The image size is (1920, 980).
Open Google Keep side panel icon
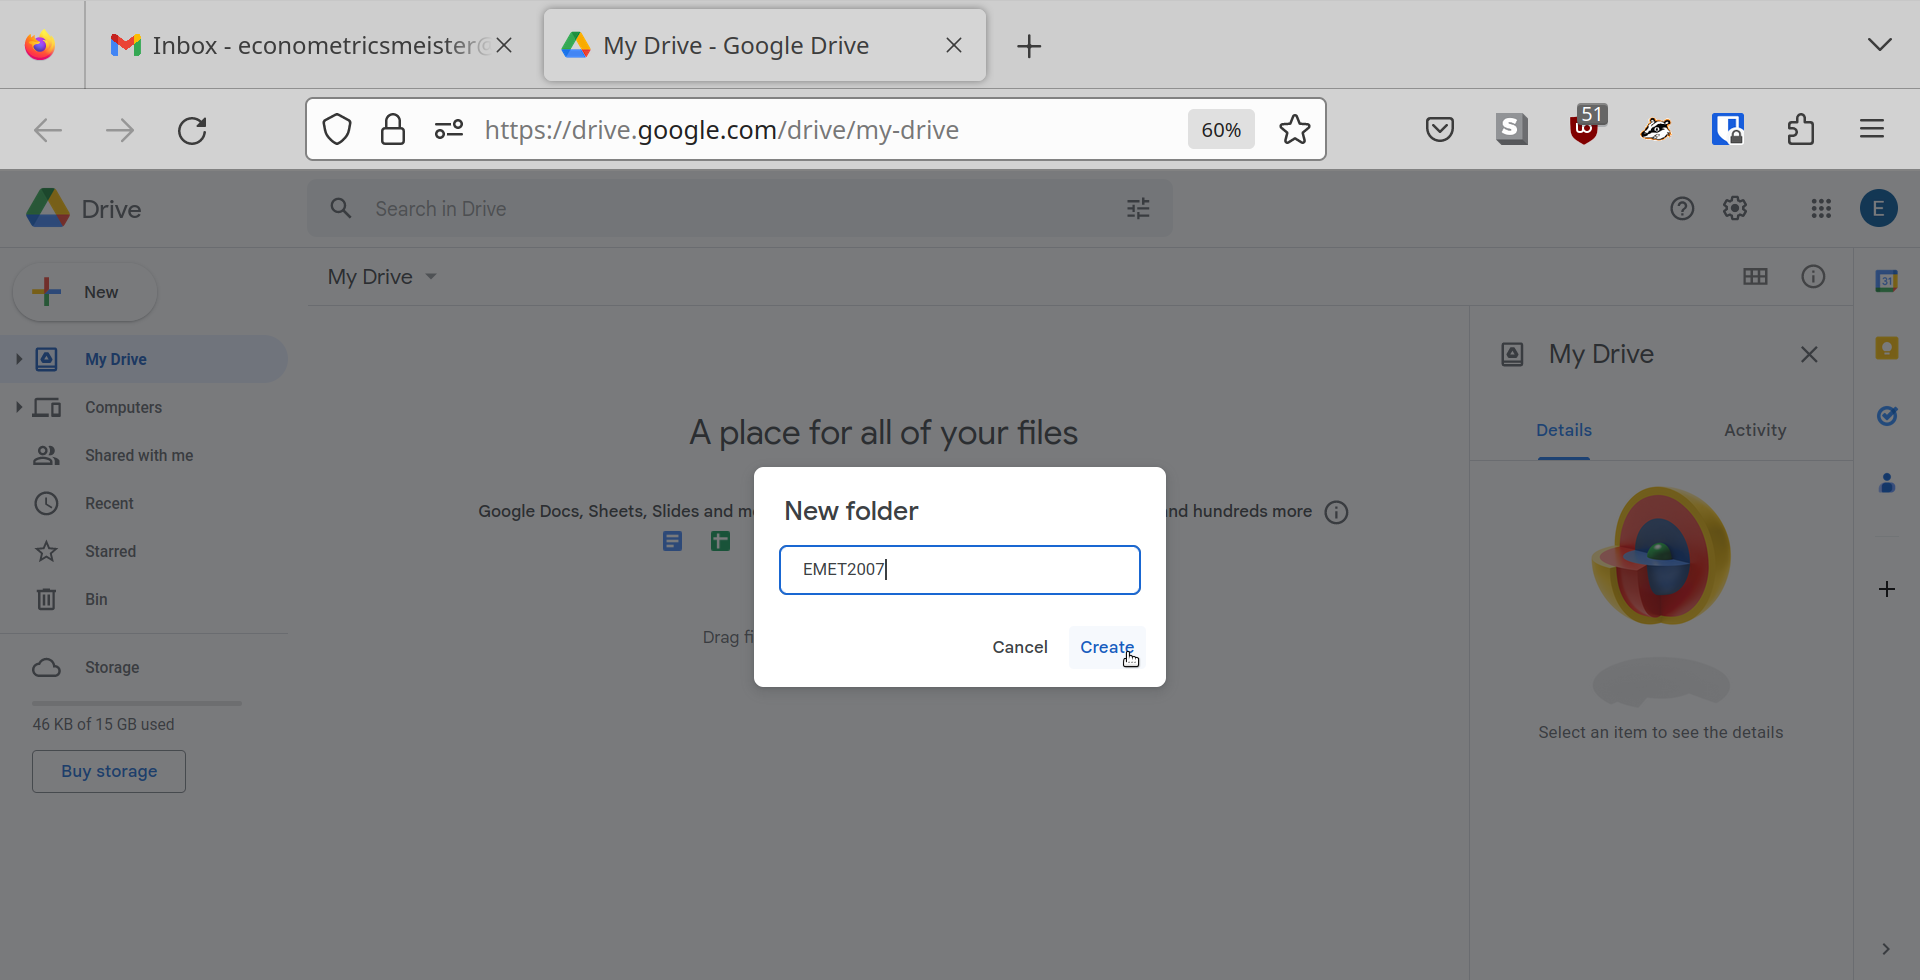(1887, 348)
